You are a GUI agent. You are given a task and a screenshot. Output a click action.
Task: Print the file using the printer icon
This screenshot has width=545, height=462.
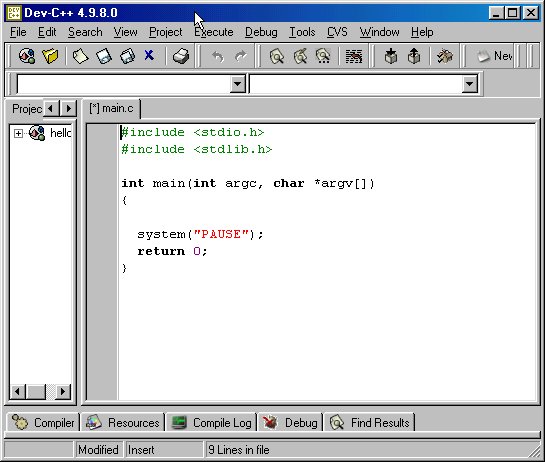(181, 56)
